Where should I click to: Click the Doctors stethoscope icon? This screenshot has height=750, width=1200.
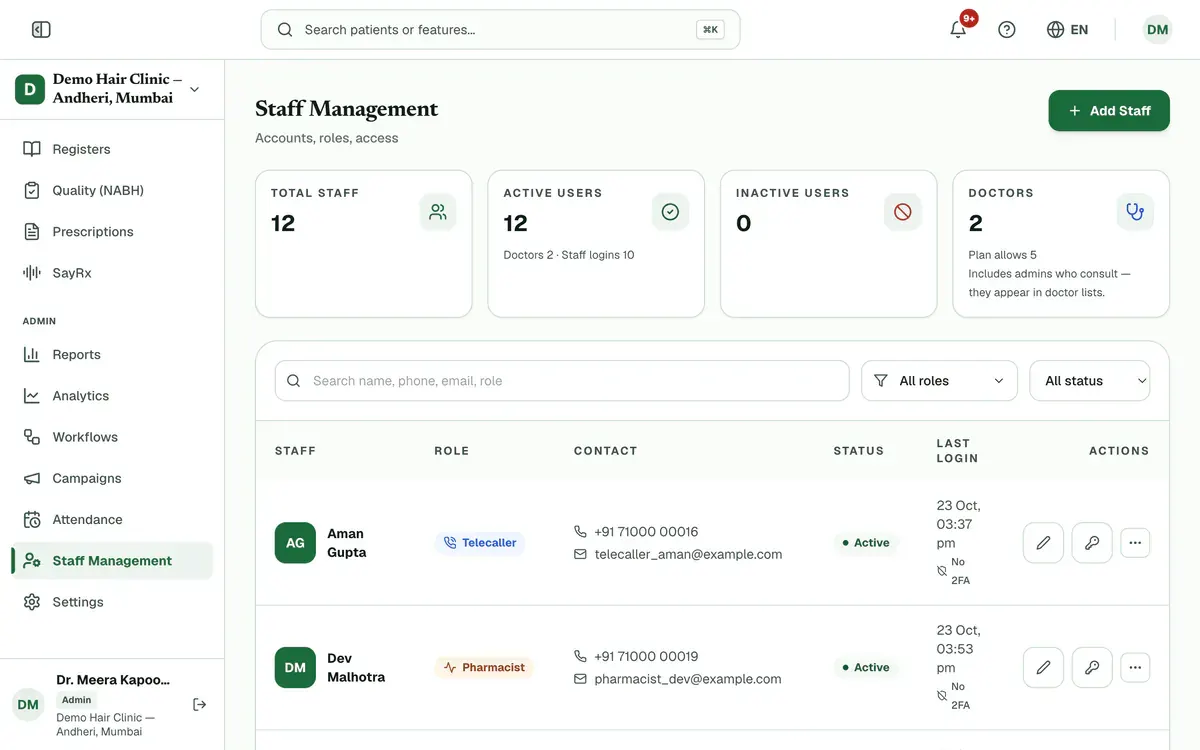(x=1135, y=212)
